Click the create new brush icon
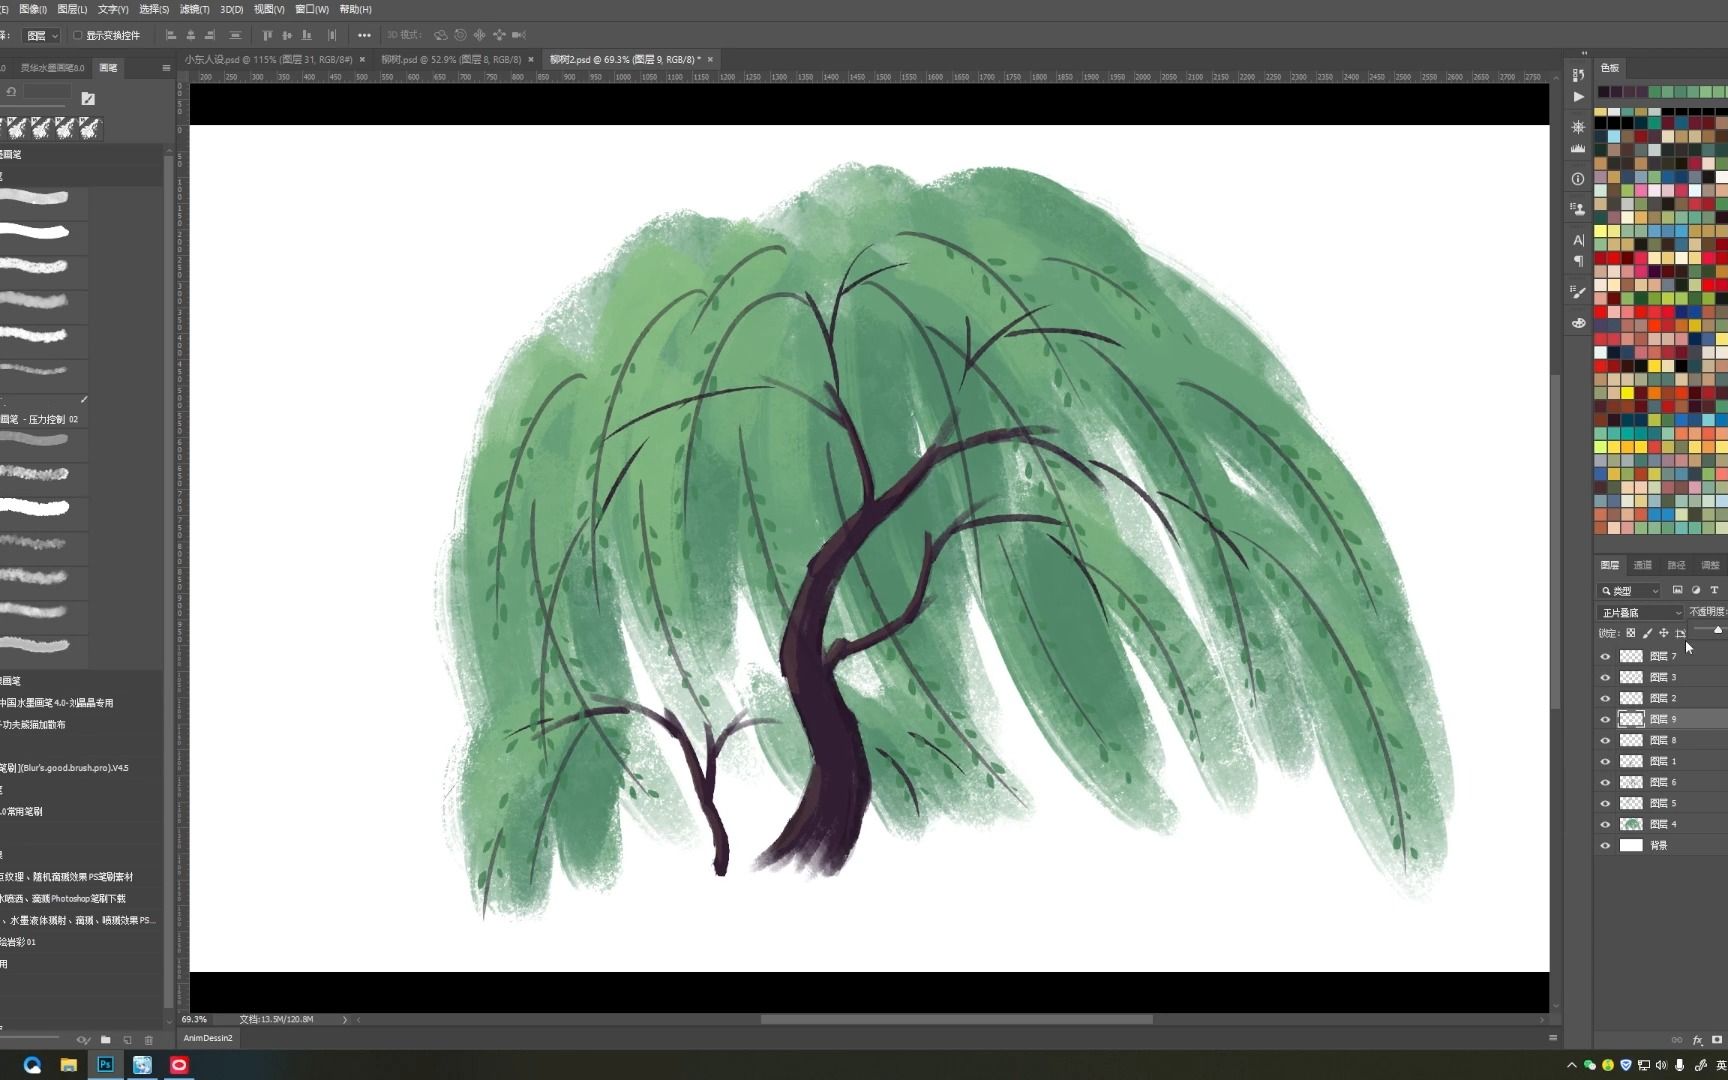The image size is (1728, 1080). click(127, 1040)
